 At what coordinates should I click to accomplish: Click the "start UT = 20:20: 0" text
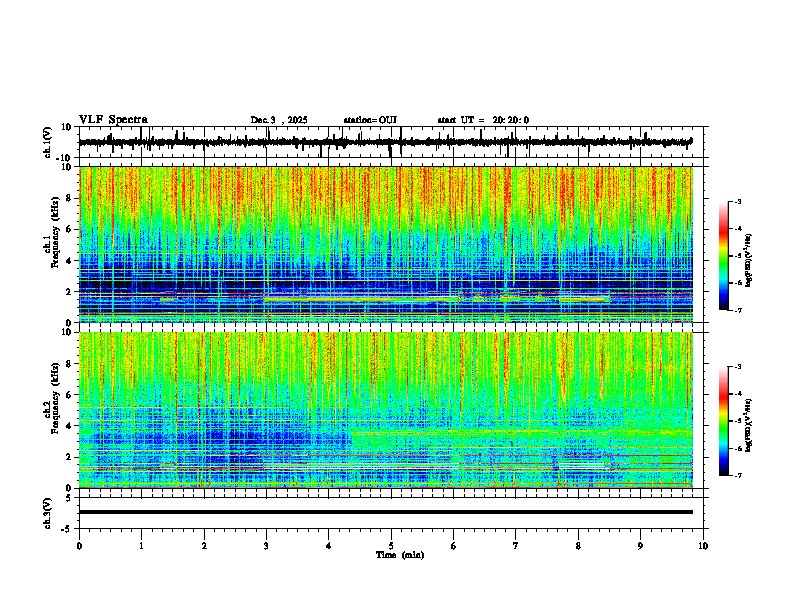click(483, 120)
